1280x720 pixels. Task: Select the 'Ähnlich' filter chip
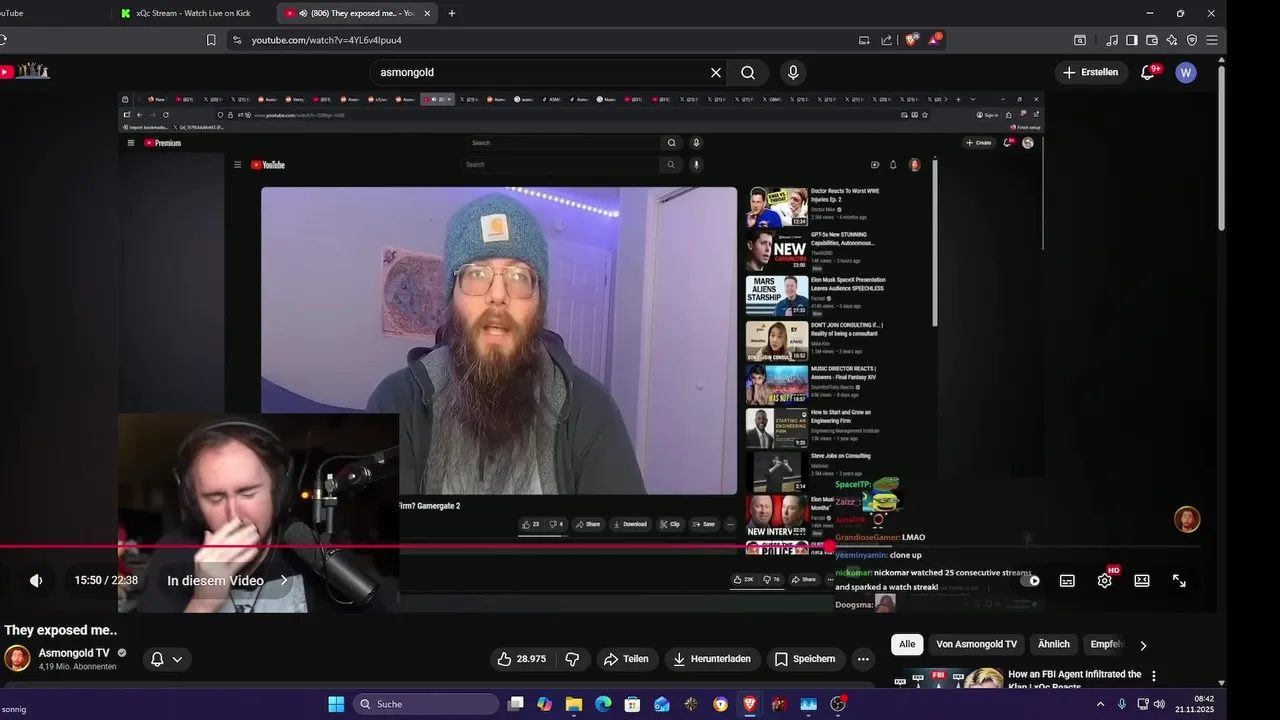pyautogui.click(x=1053, y=644)
